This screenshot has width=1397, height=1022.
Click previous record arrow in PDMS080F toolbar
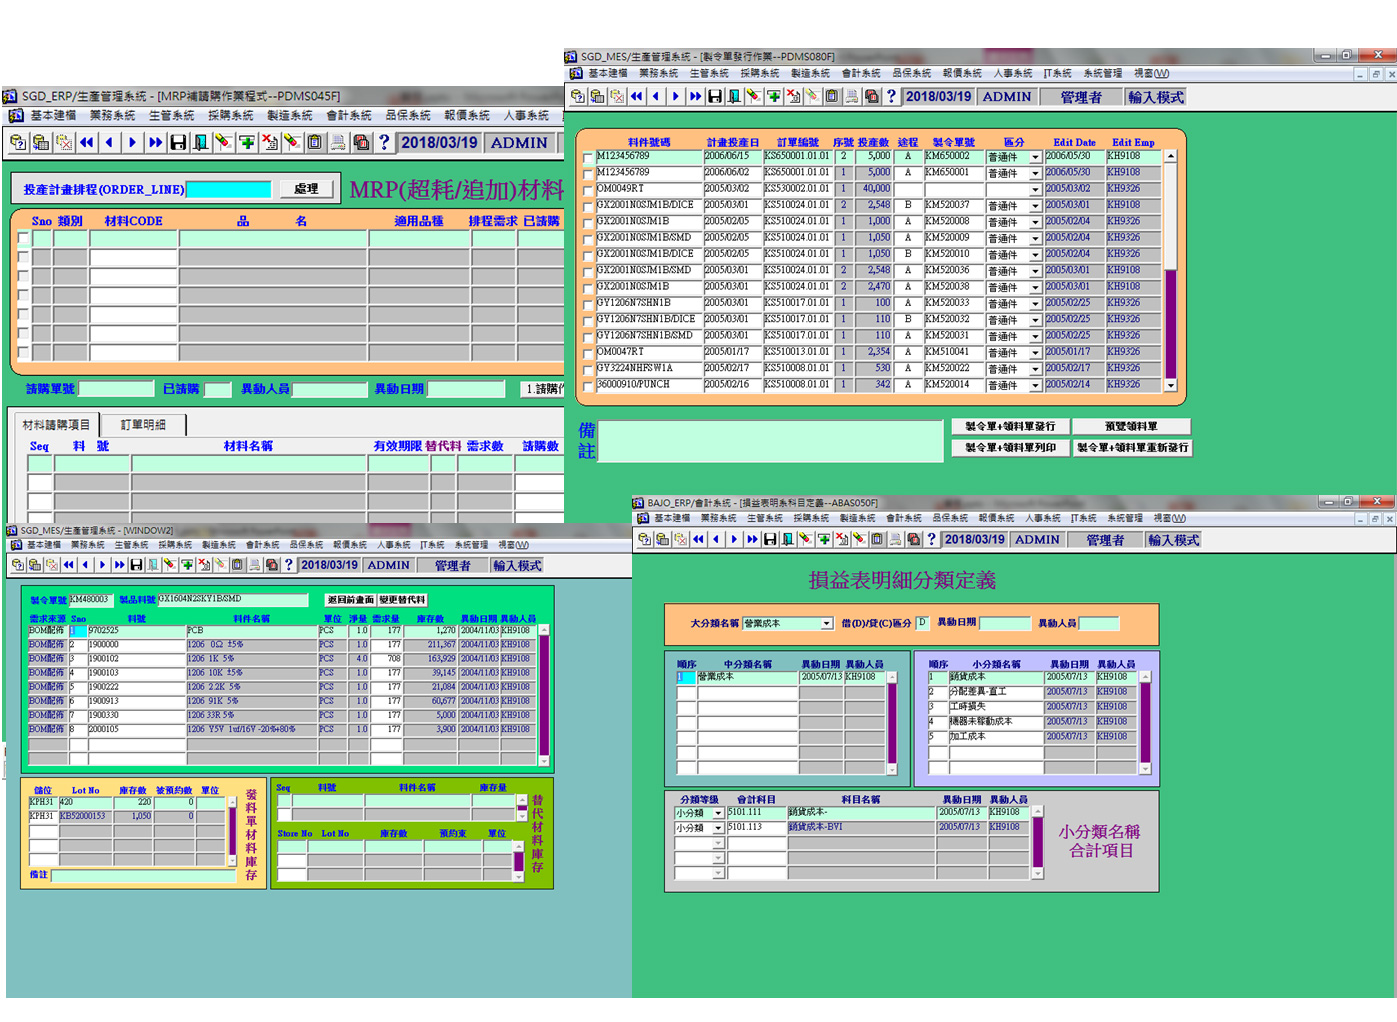pyautogui.click(x=655, y=97)
